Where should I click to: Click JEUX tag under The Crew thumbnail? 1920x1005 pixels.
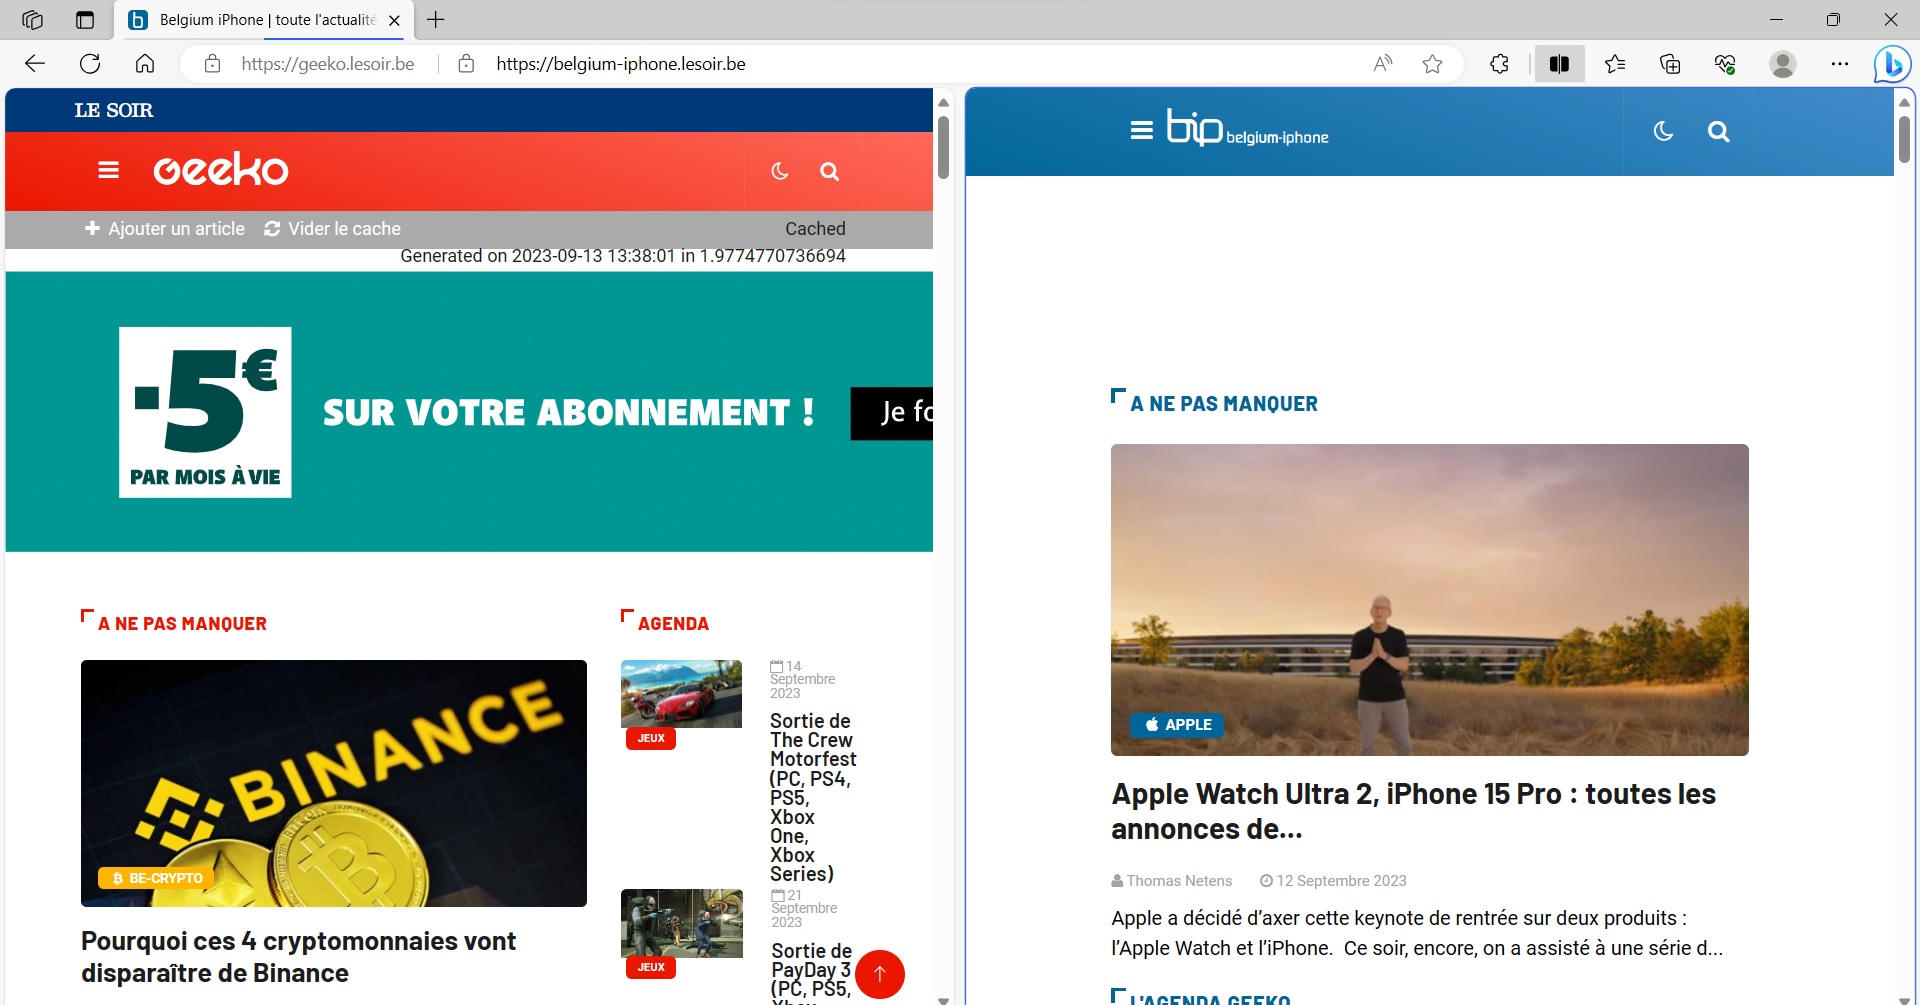click(651, 738)
